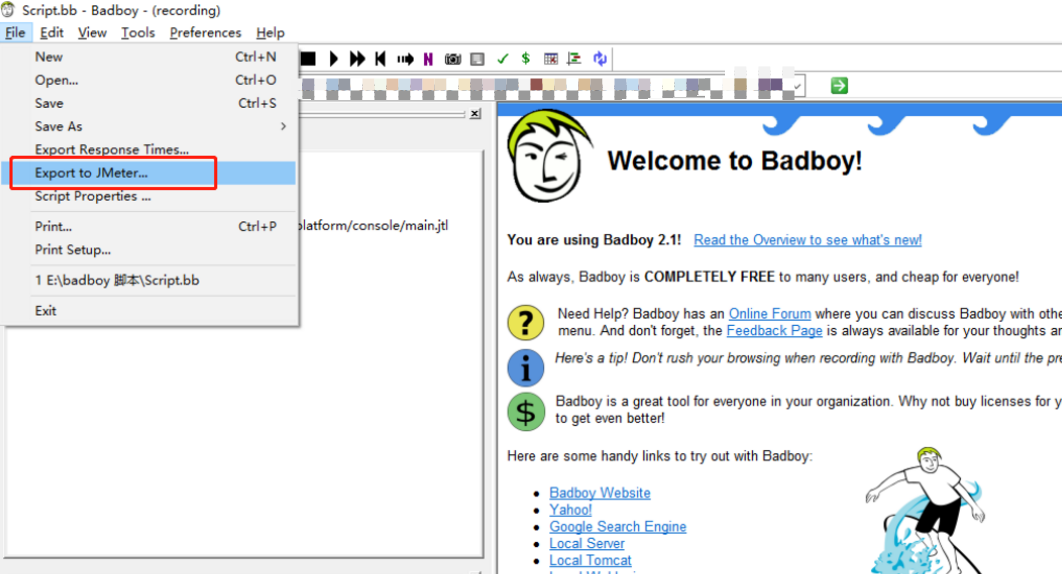Click the yellow question mark help icon

pos(526,323)
